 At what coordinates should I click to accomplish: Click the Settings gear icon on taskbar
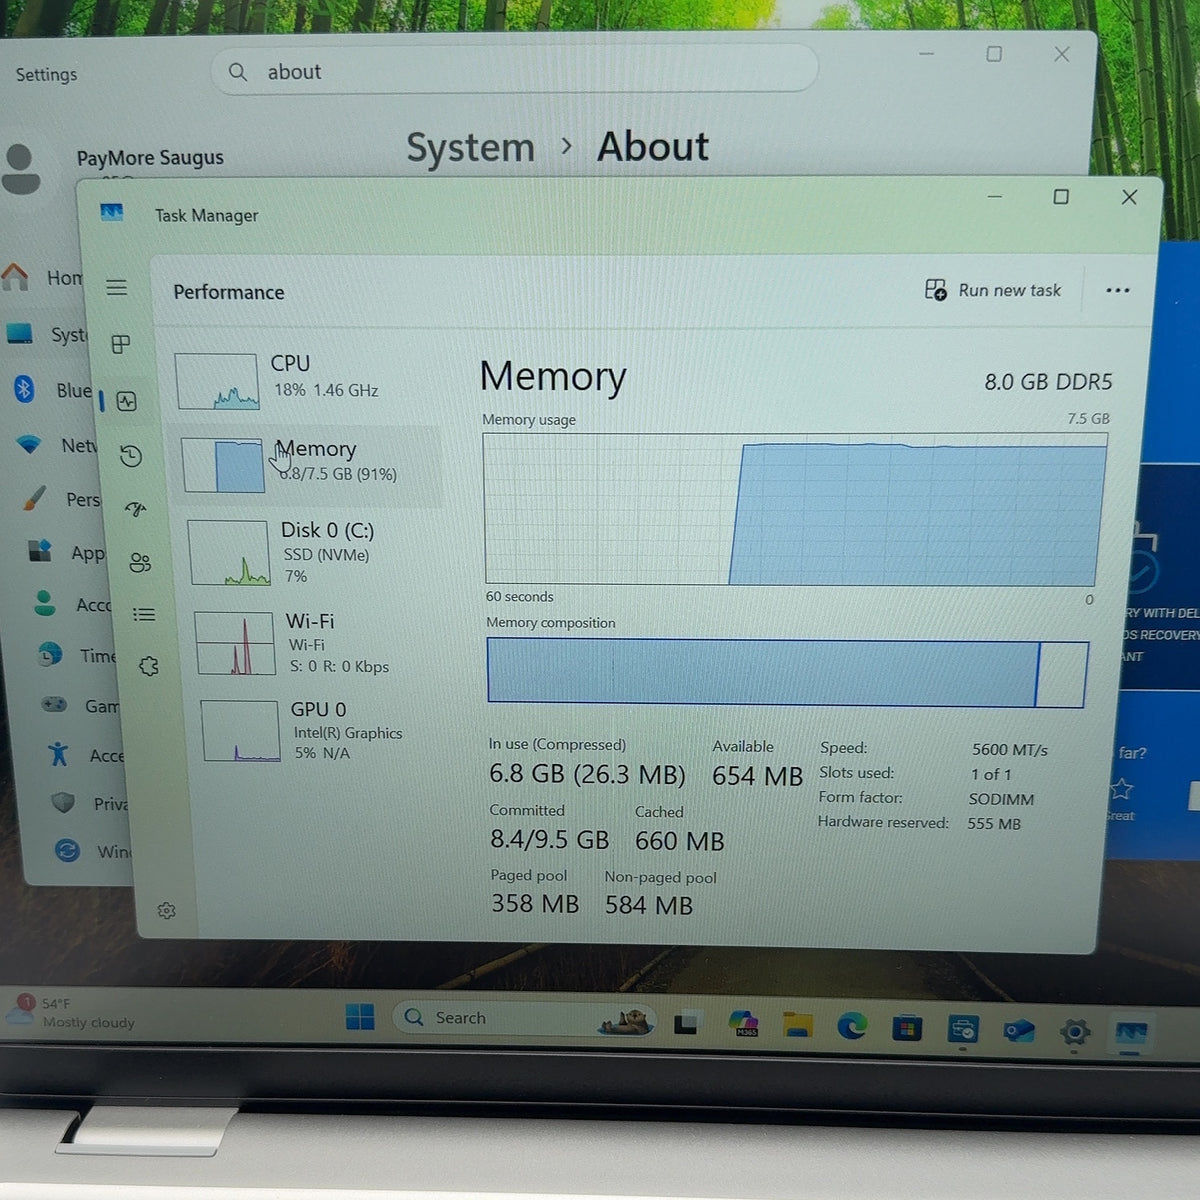click(x=1075, y=1032)
